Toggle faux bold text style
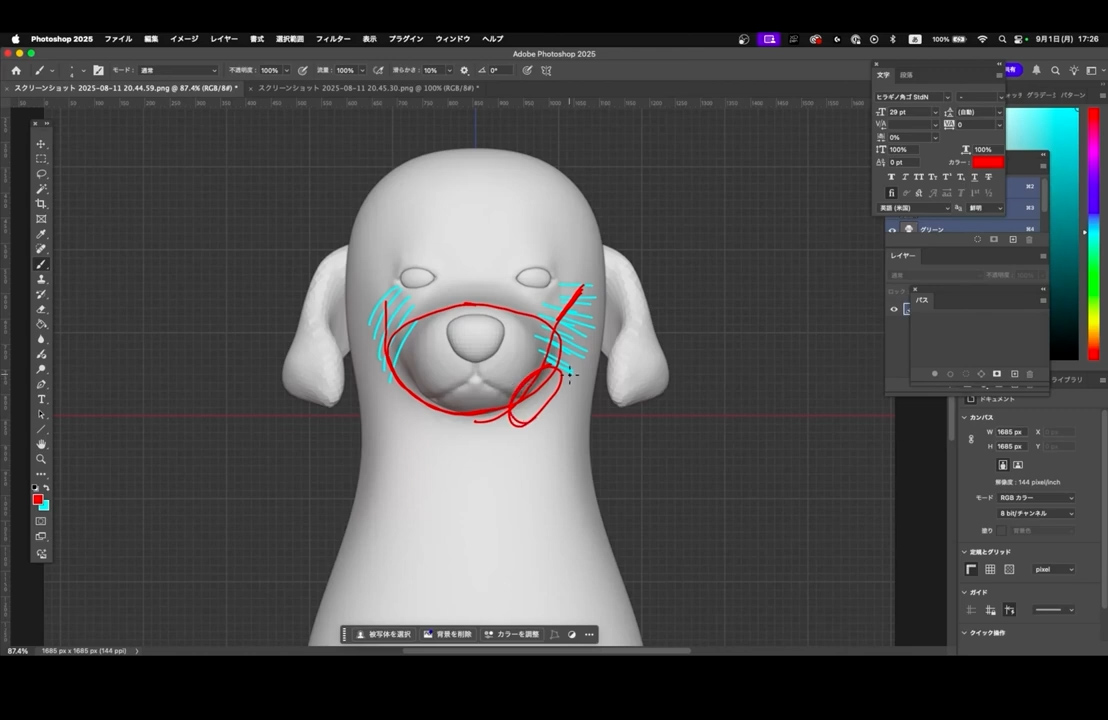Viewport: 1108px width, 720px height. coord(891,177)
